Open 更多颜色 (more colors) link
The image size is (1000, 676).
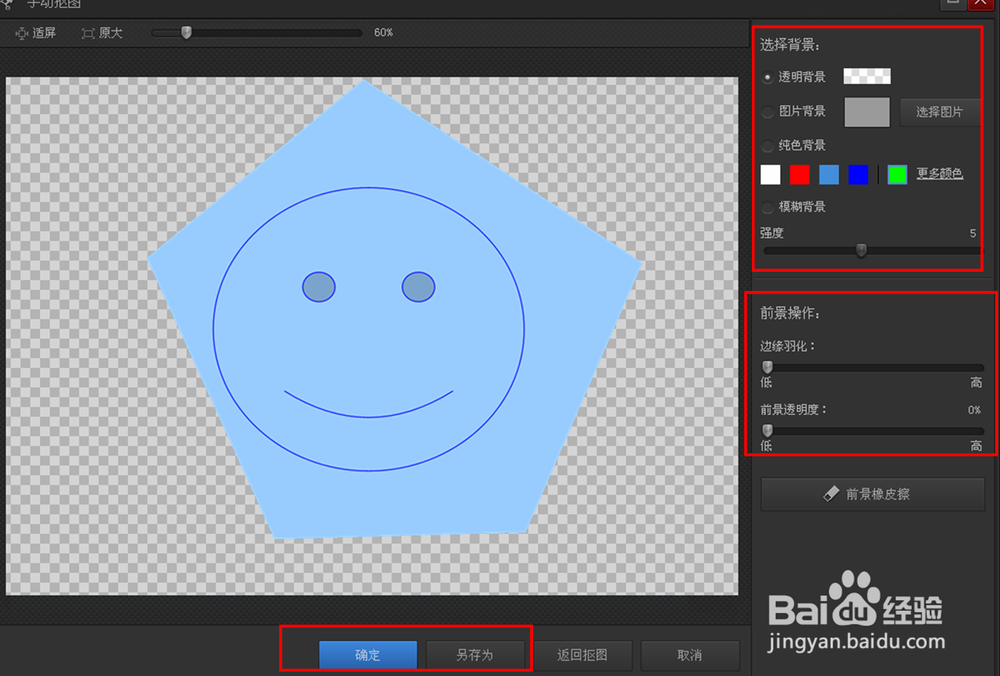pos(942,174)
